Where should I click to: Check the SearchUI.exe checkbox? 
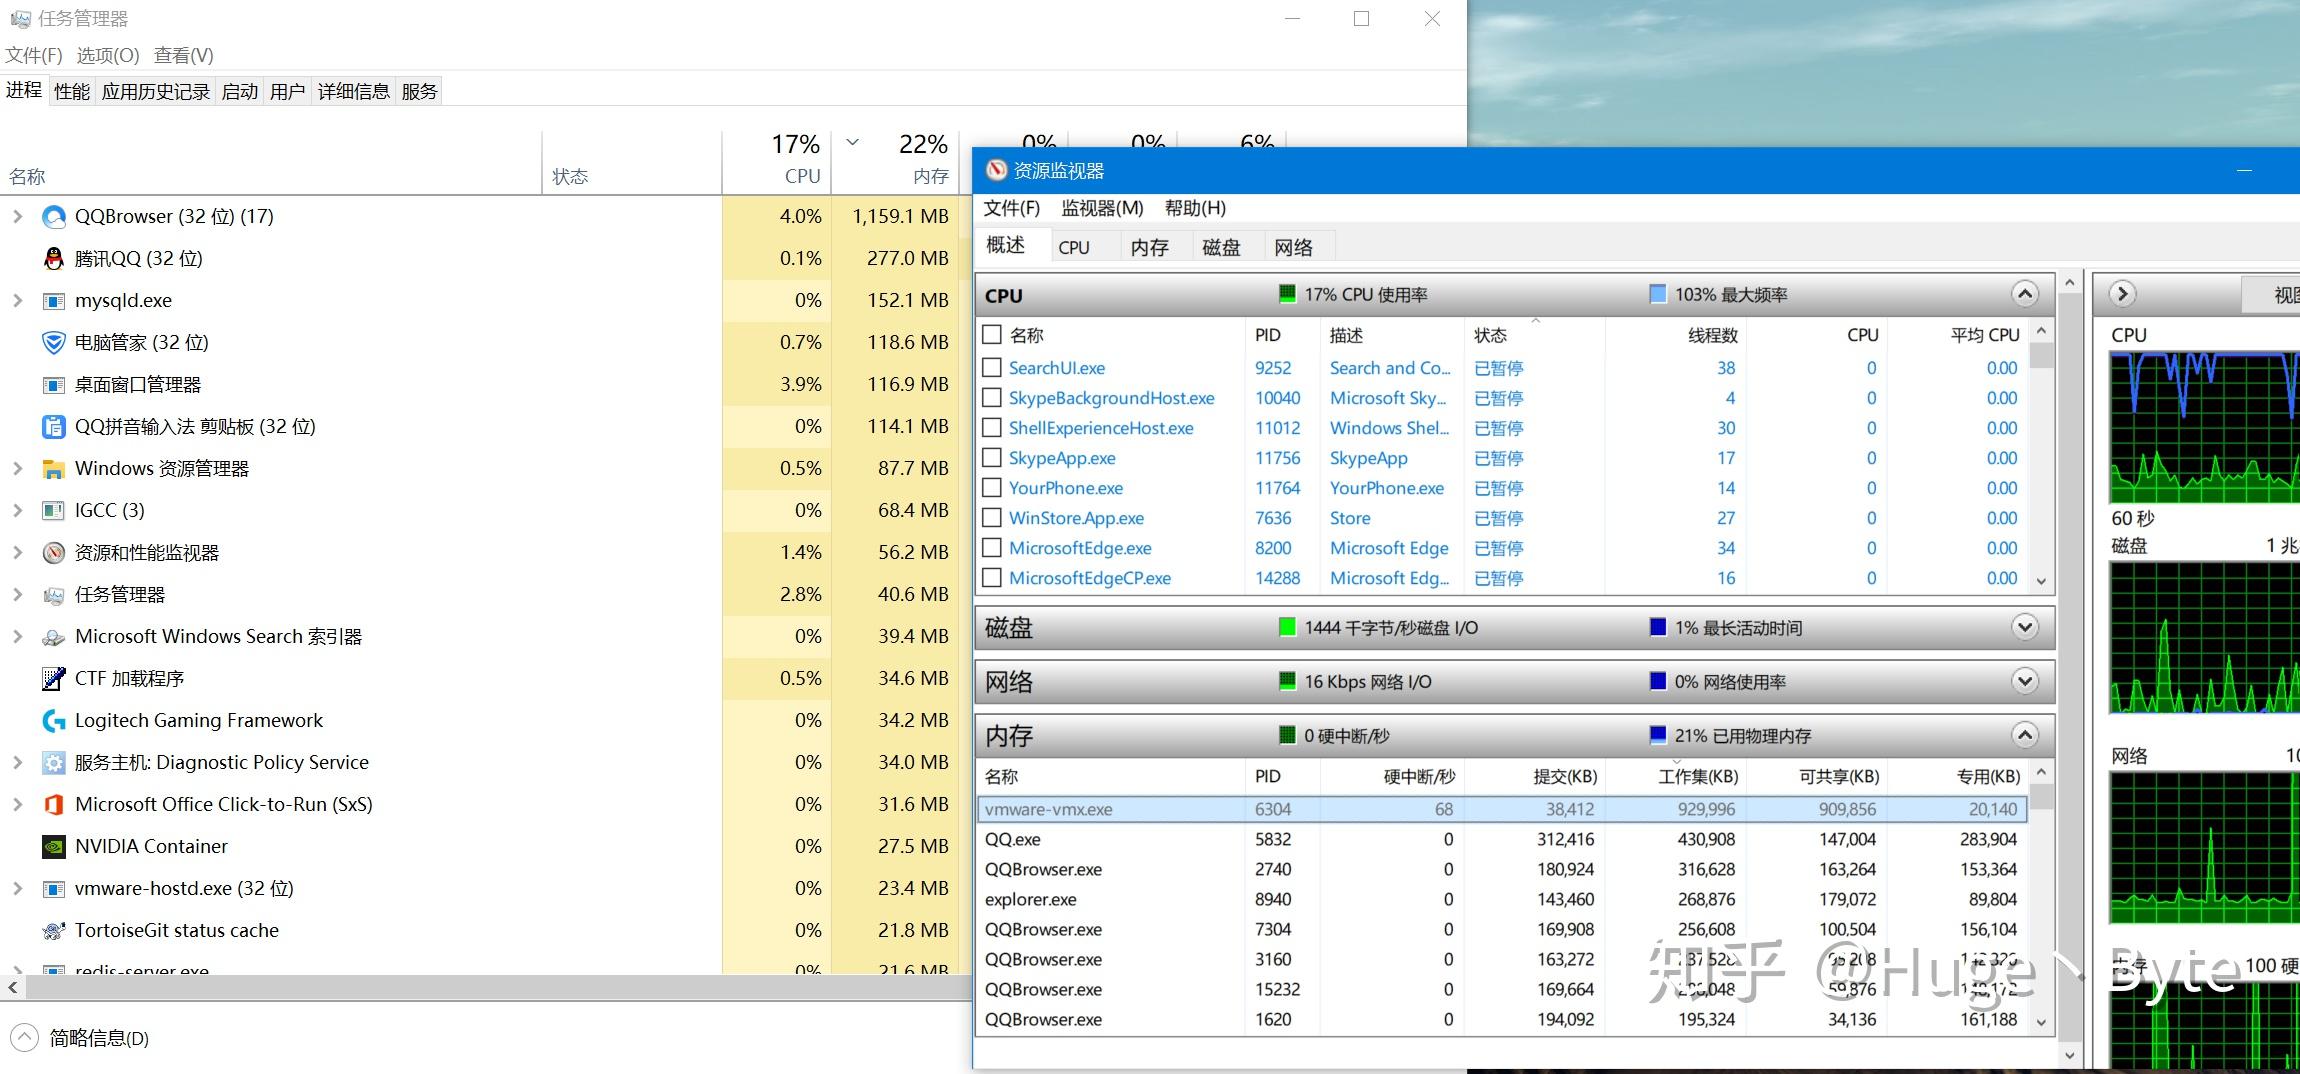coord(992,367)
